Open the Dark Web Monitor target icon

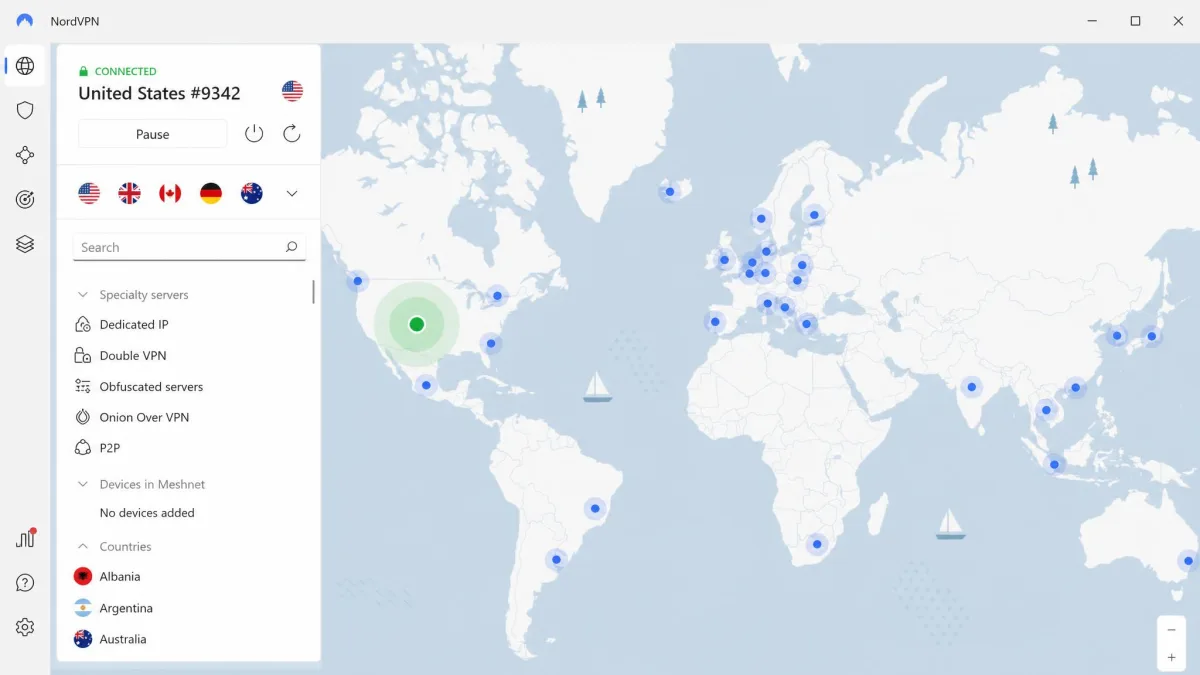25,199
